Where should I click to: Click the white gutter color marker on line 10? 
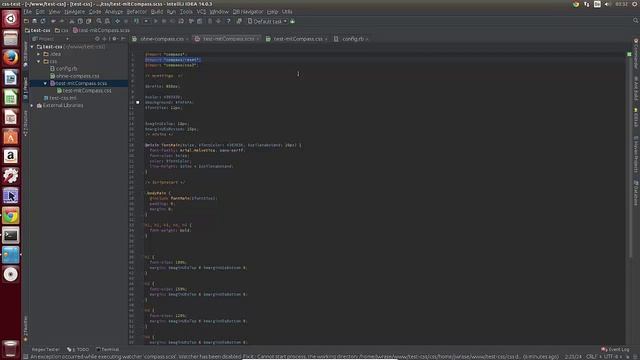(x=138, y=102)
